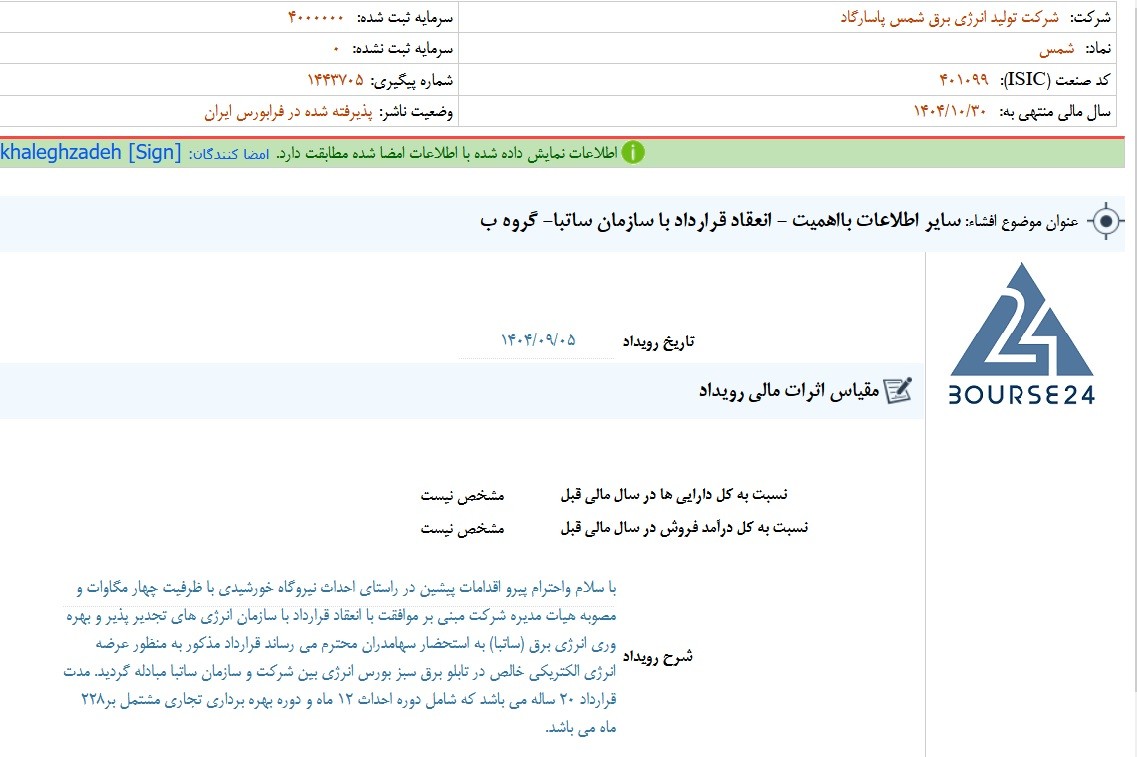Image resolution: width=1137 pixels, height=757 pixels.
Task: Click "مشخص نیست" in the sales revenue row
Action: point(463,528)
